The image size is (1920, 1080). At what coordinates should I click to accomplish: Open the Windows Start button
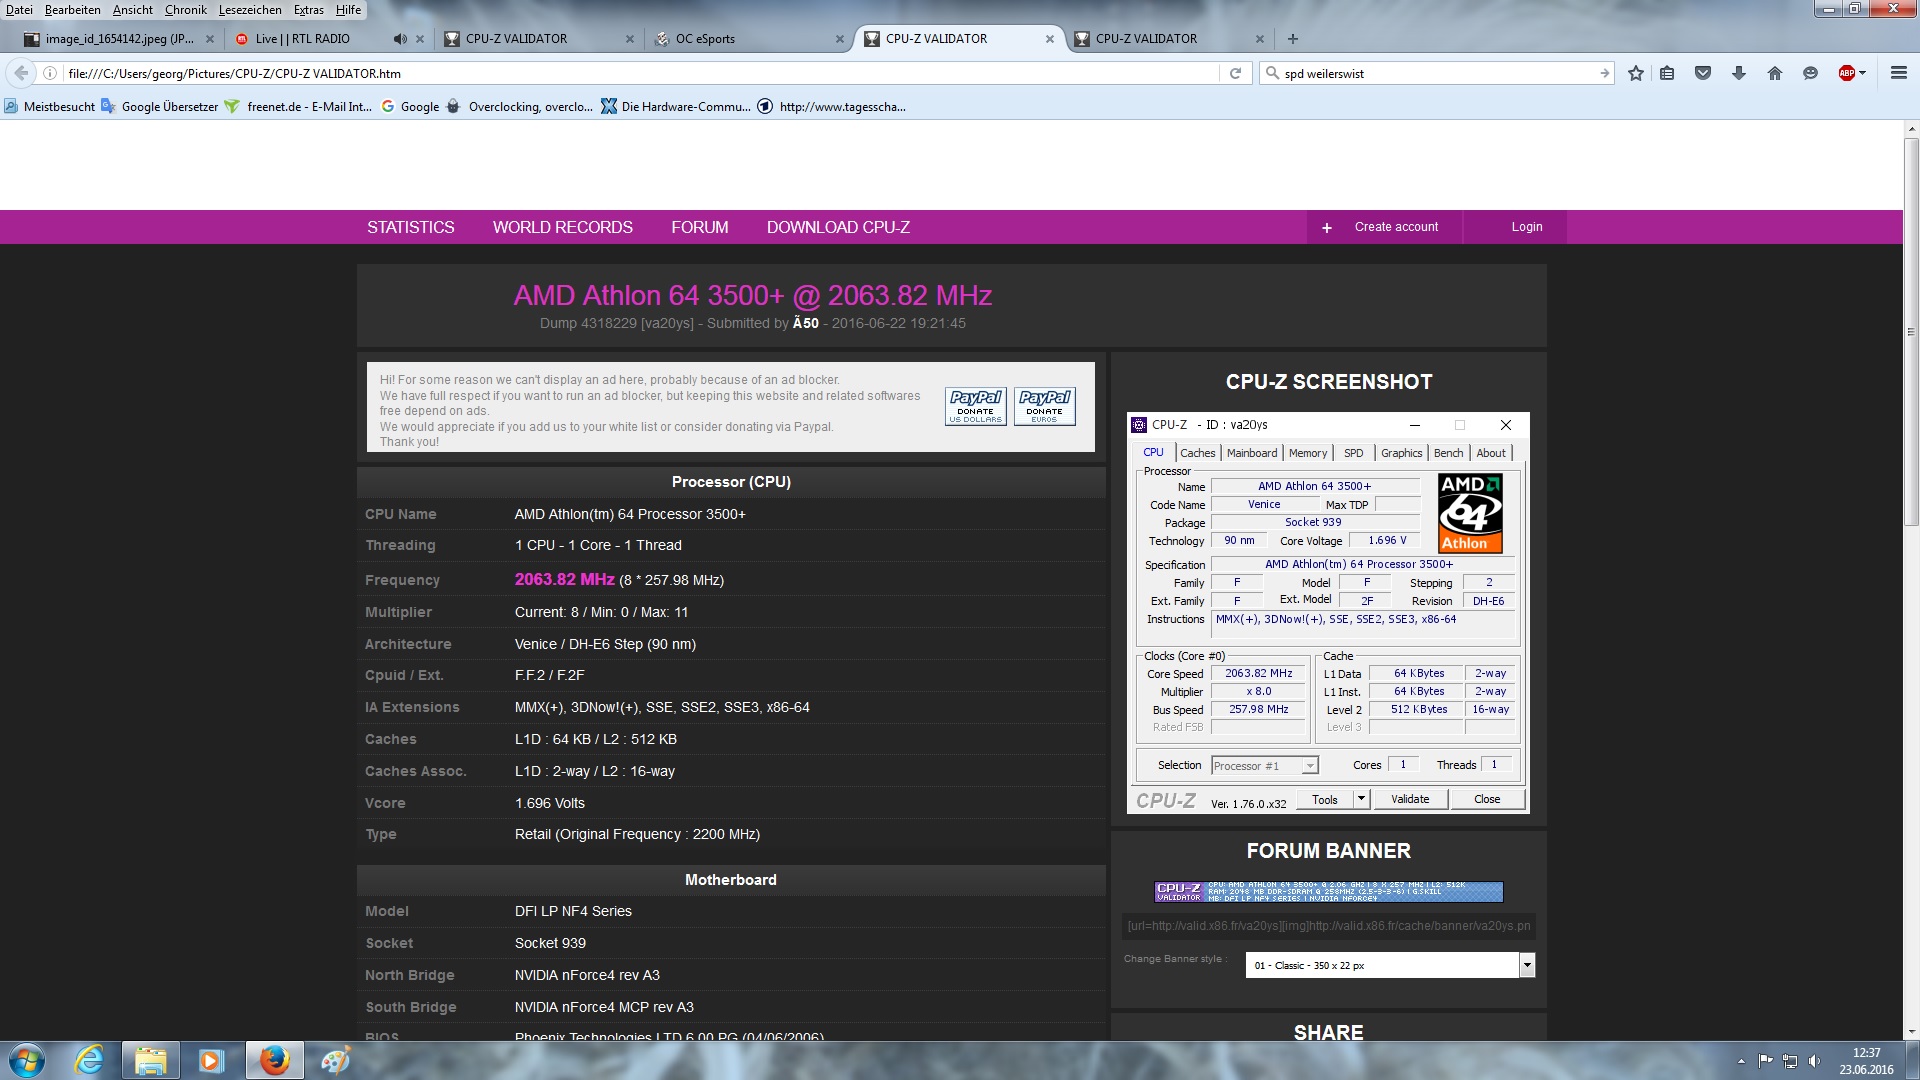click(x=27, y=1060)
